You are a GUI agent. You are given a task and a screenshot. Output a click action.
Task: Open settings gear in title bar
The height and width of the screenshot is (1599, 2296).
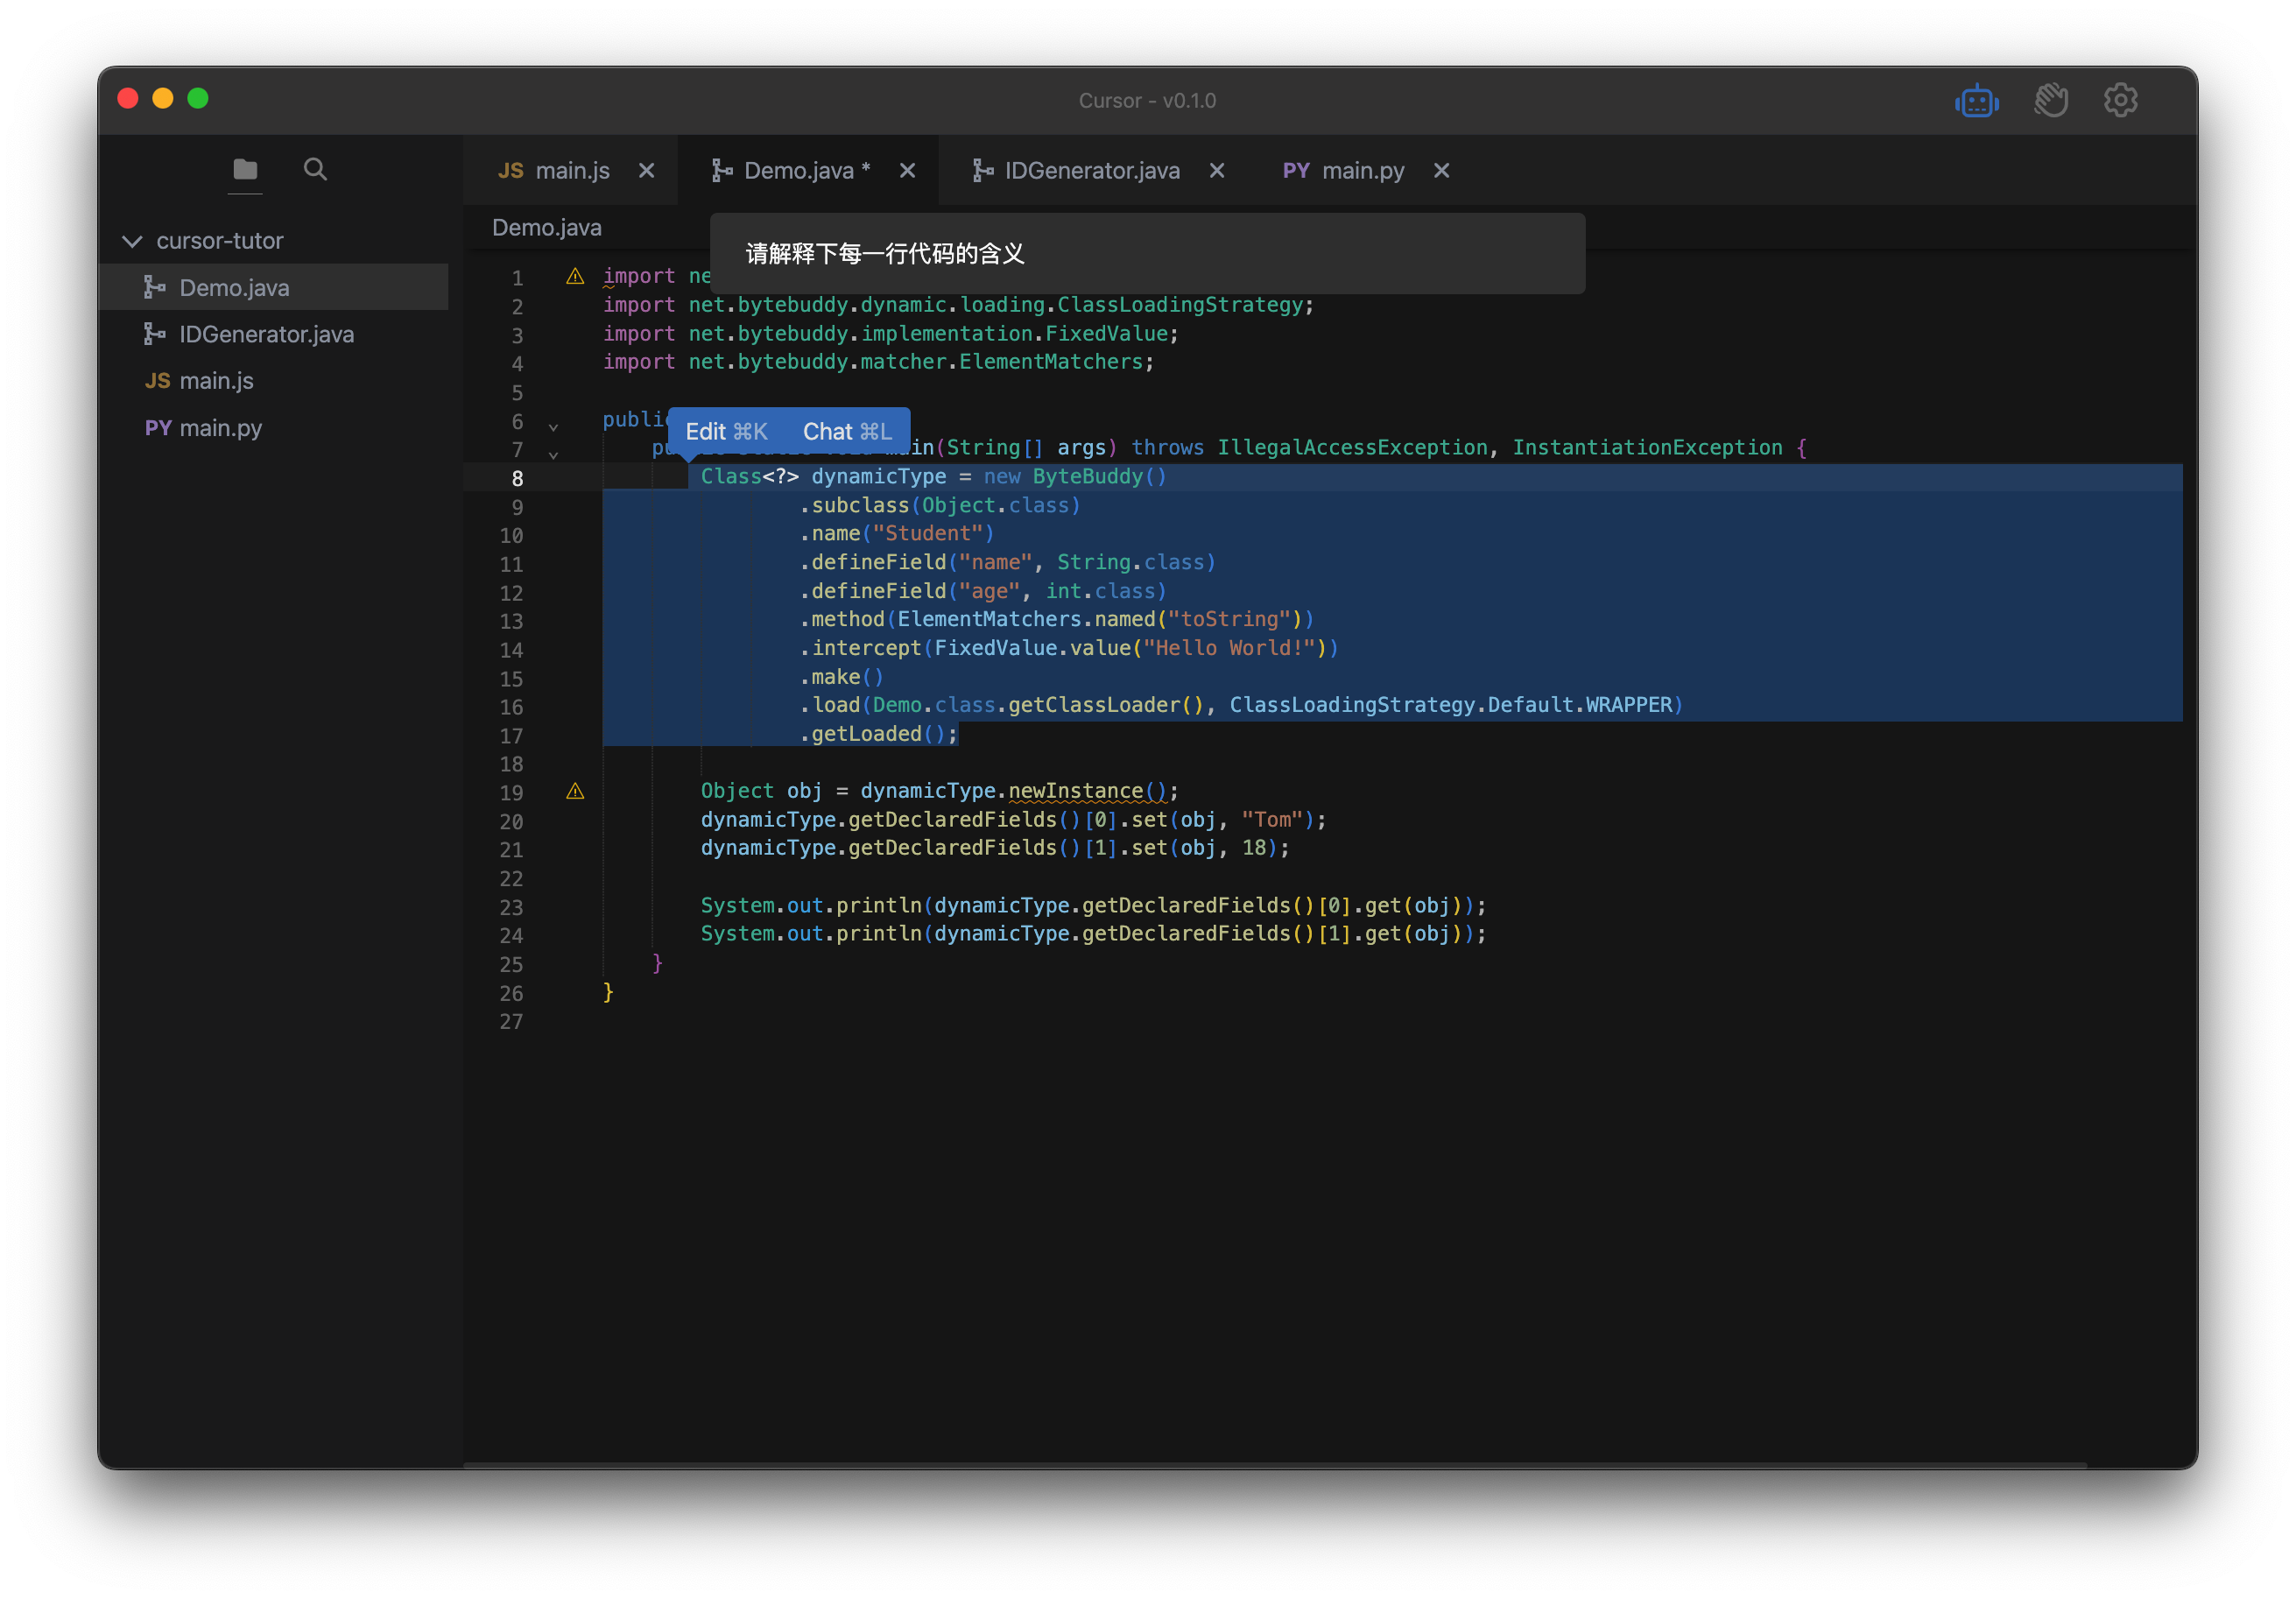tap(2120, 100)
